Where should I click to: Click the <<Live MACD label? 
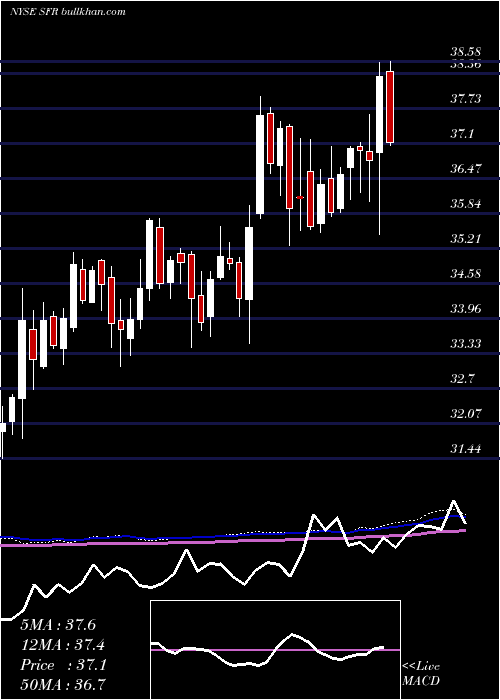pyautogui.click(x=421, y=674)
